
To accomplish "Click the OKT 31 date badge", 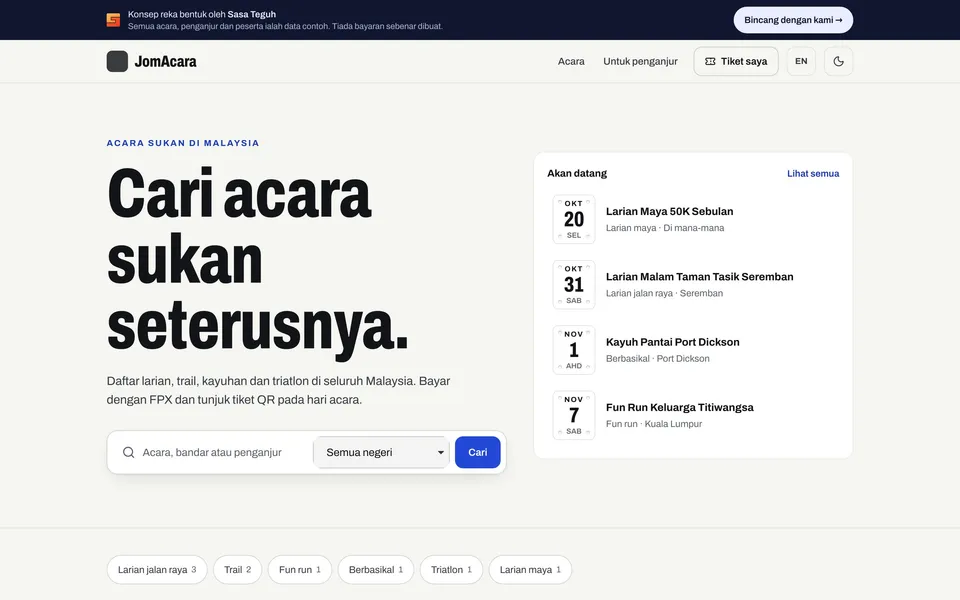I will [x=574, y=285].
